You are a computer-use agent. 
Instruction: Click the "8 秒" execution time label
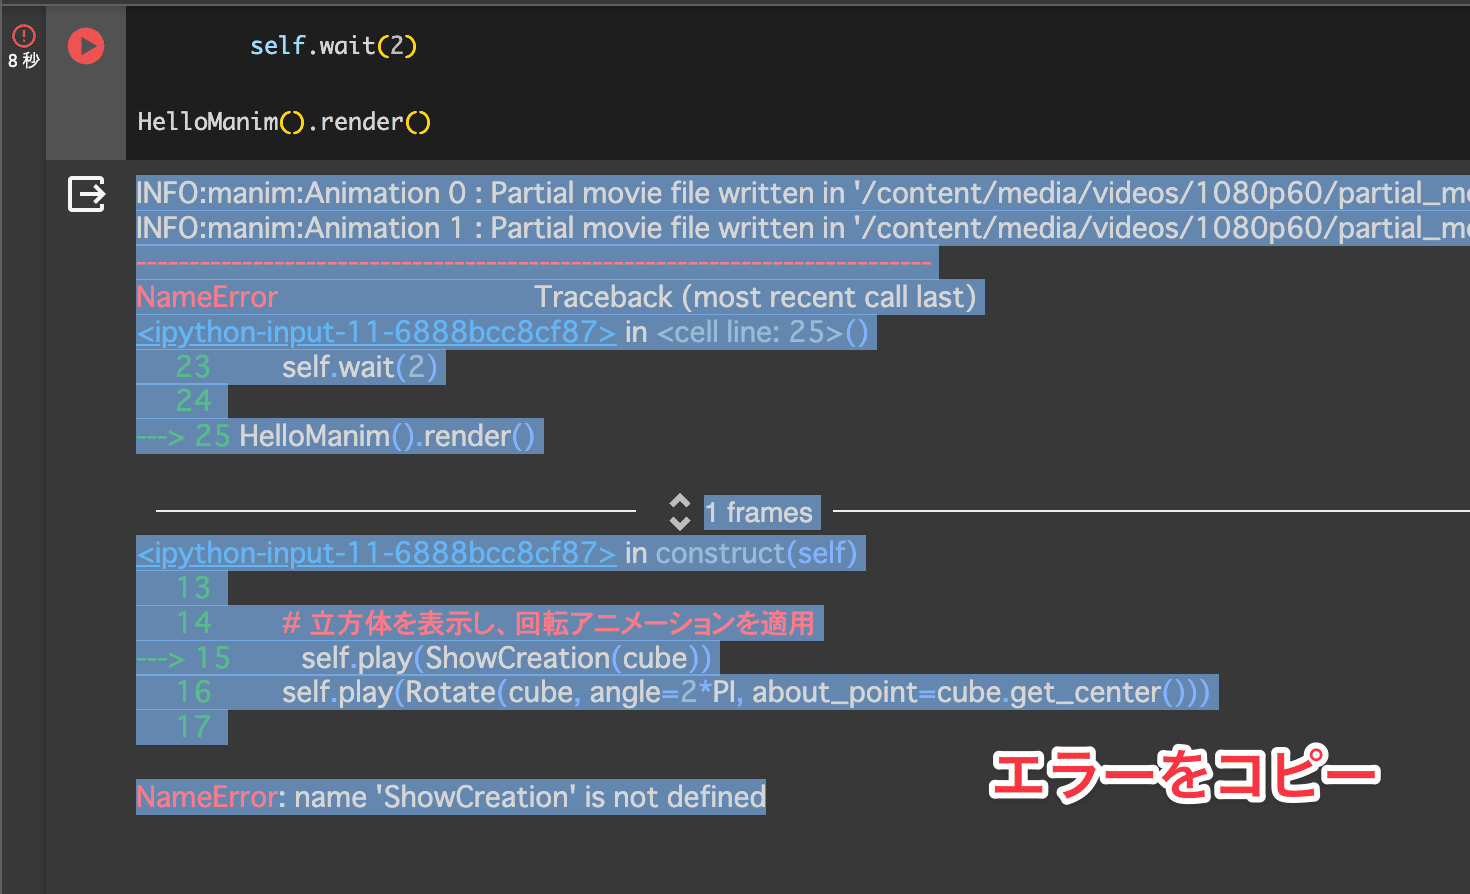click(23, 61)
